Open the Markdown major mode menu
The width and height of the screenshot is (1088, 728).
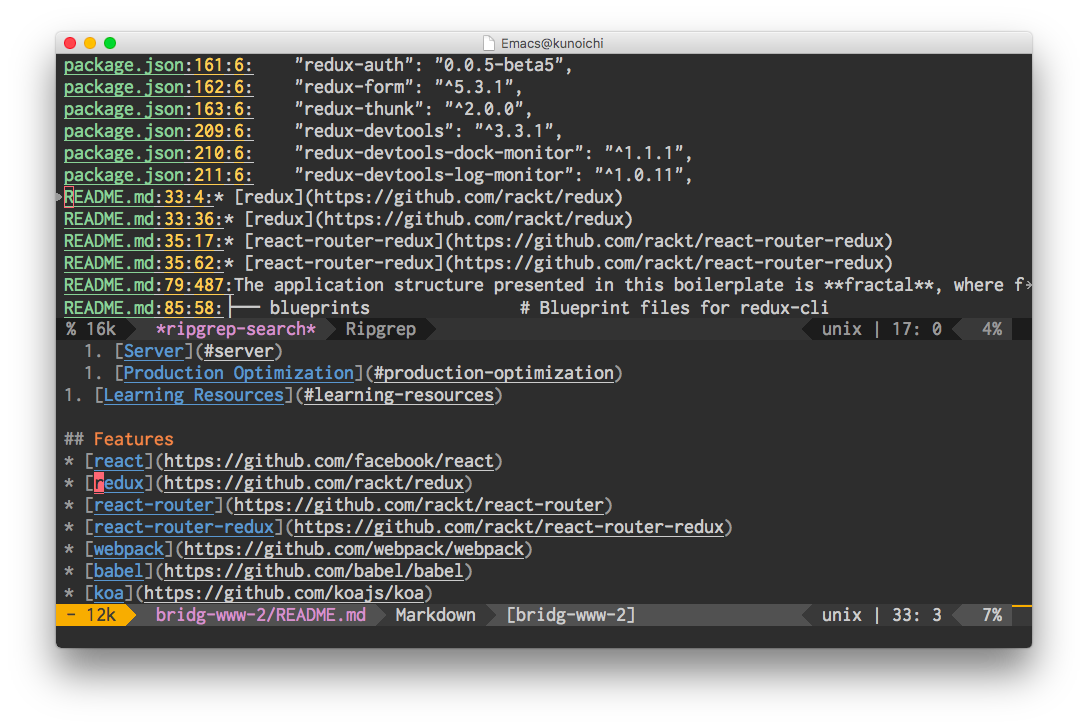[436, 615]
